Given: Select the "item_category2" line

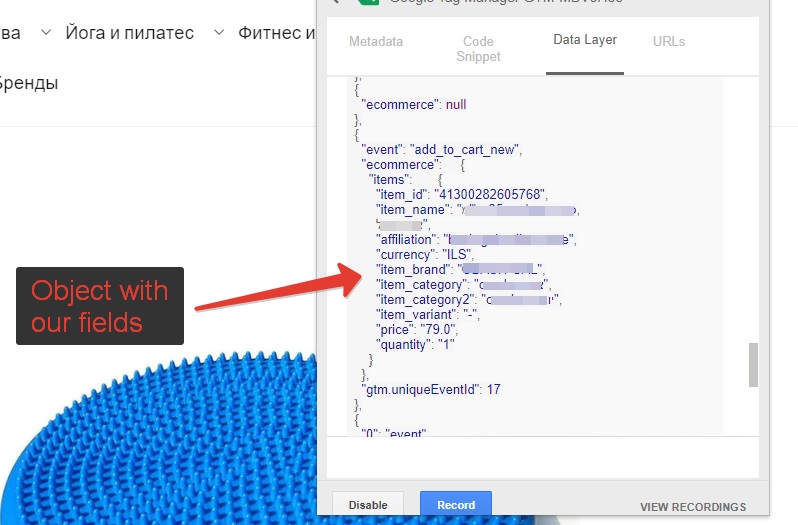Looking at the screenshot, I should pyautogui.click(x=468, y=299).
